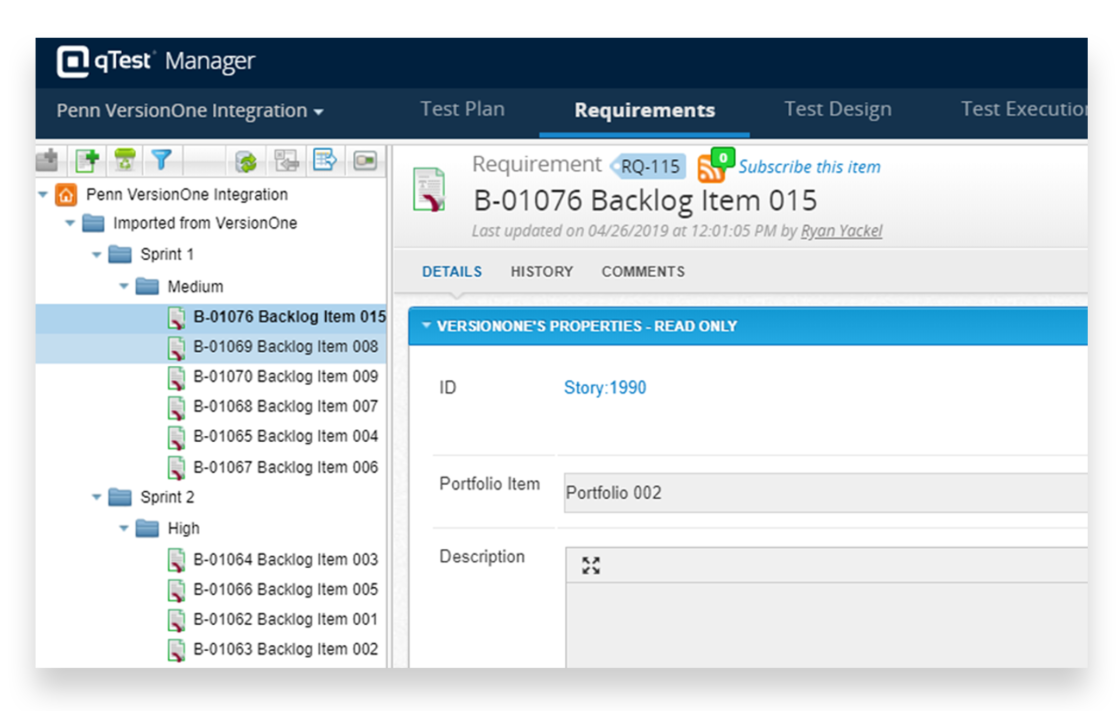Open the Ryan Yackel user link

tap(841, 231)
